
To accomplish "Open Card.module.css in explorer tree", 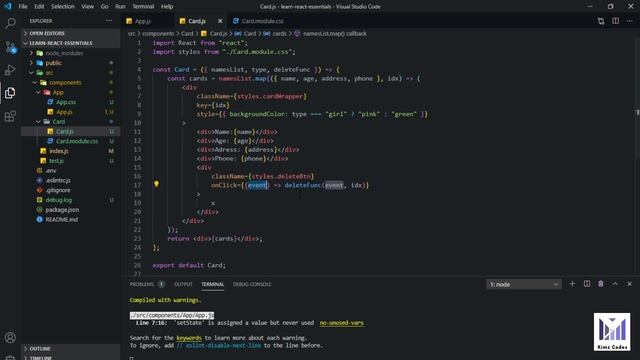I will 71,141.
